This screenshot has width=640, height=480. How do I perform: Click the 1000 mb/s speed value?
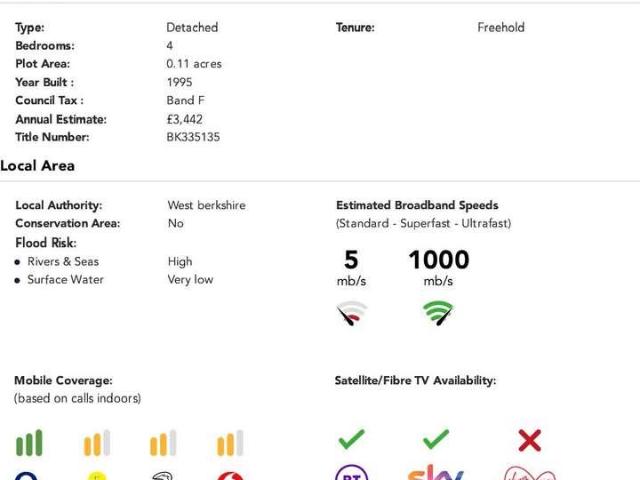[439, 267]
